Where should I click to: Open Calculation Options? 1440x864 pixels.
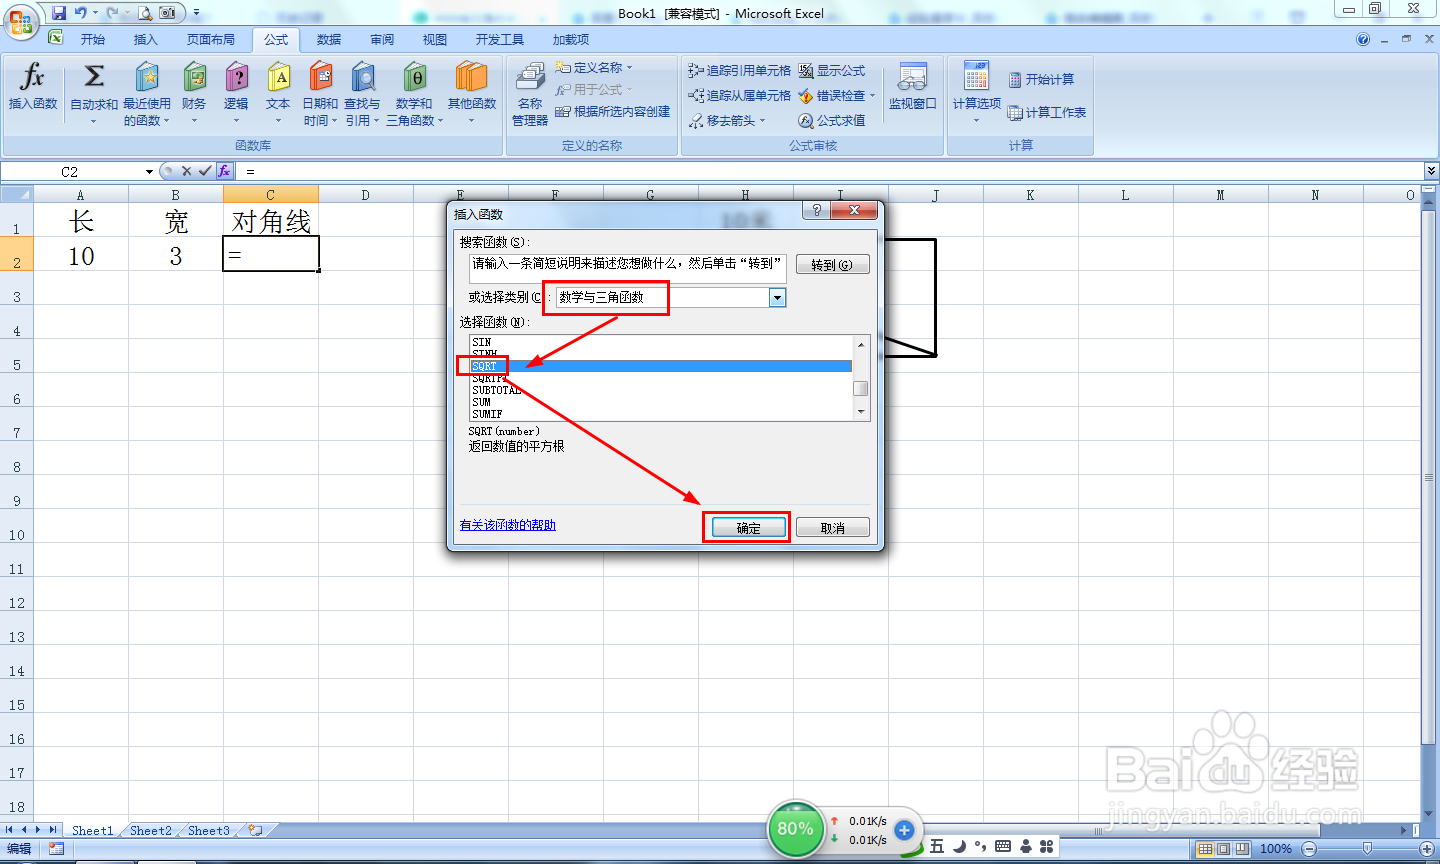[977, 93]
